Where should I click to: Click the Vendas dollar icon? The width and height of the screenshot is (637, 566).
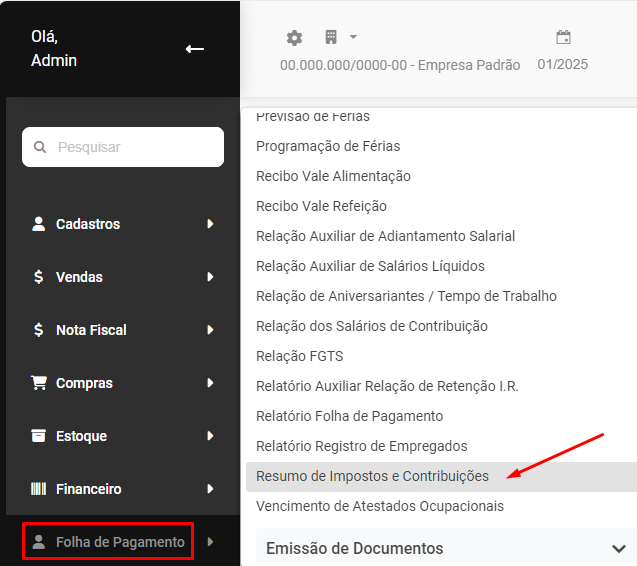click(39, 277)
